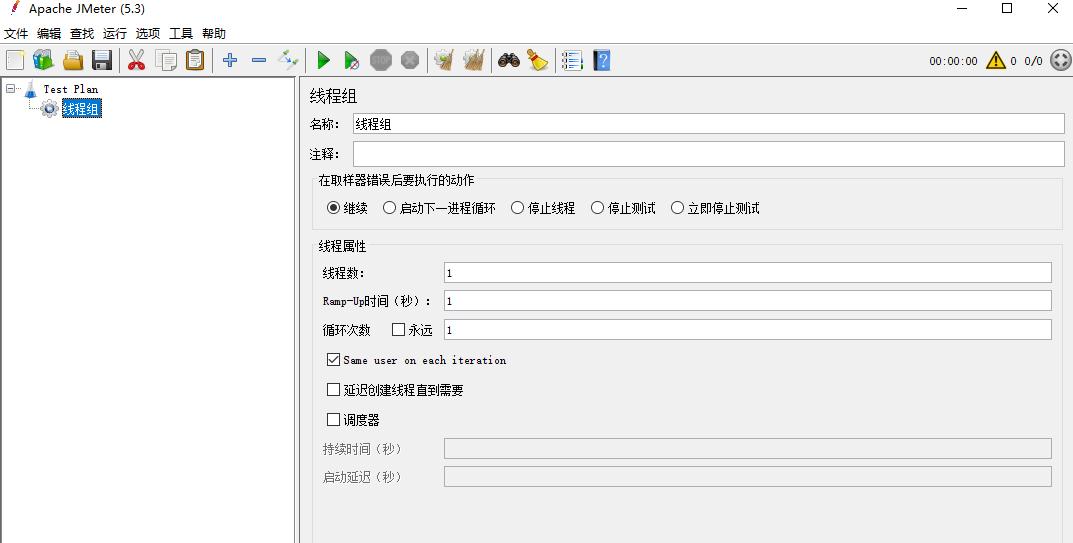Select 启动下一进程循环 radio option

[x=389, y=207]
